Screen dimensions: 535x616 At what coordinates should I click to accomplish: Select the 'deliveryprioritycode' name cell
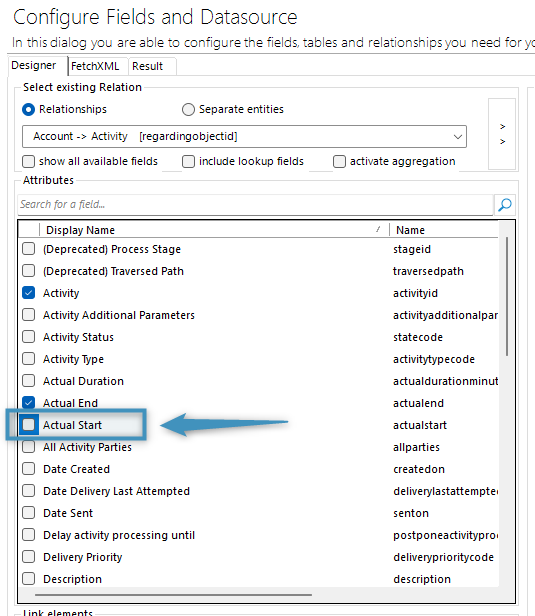pos(443,557)
